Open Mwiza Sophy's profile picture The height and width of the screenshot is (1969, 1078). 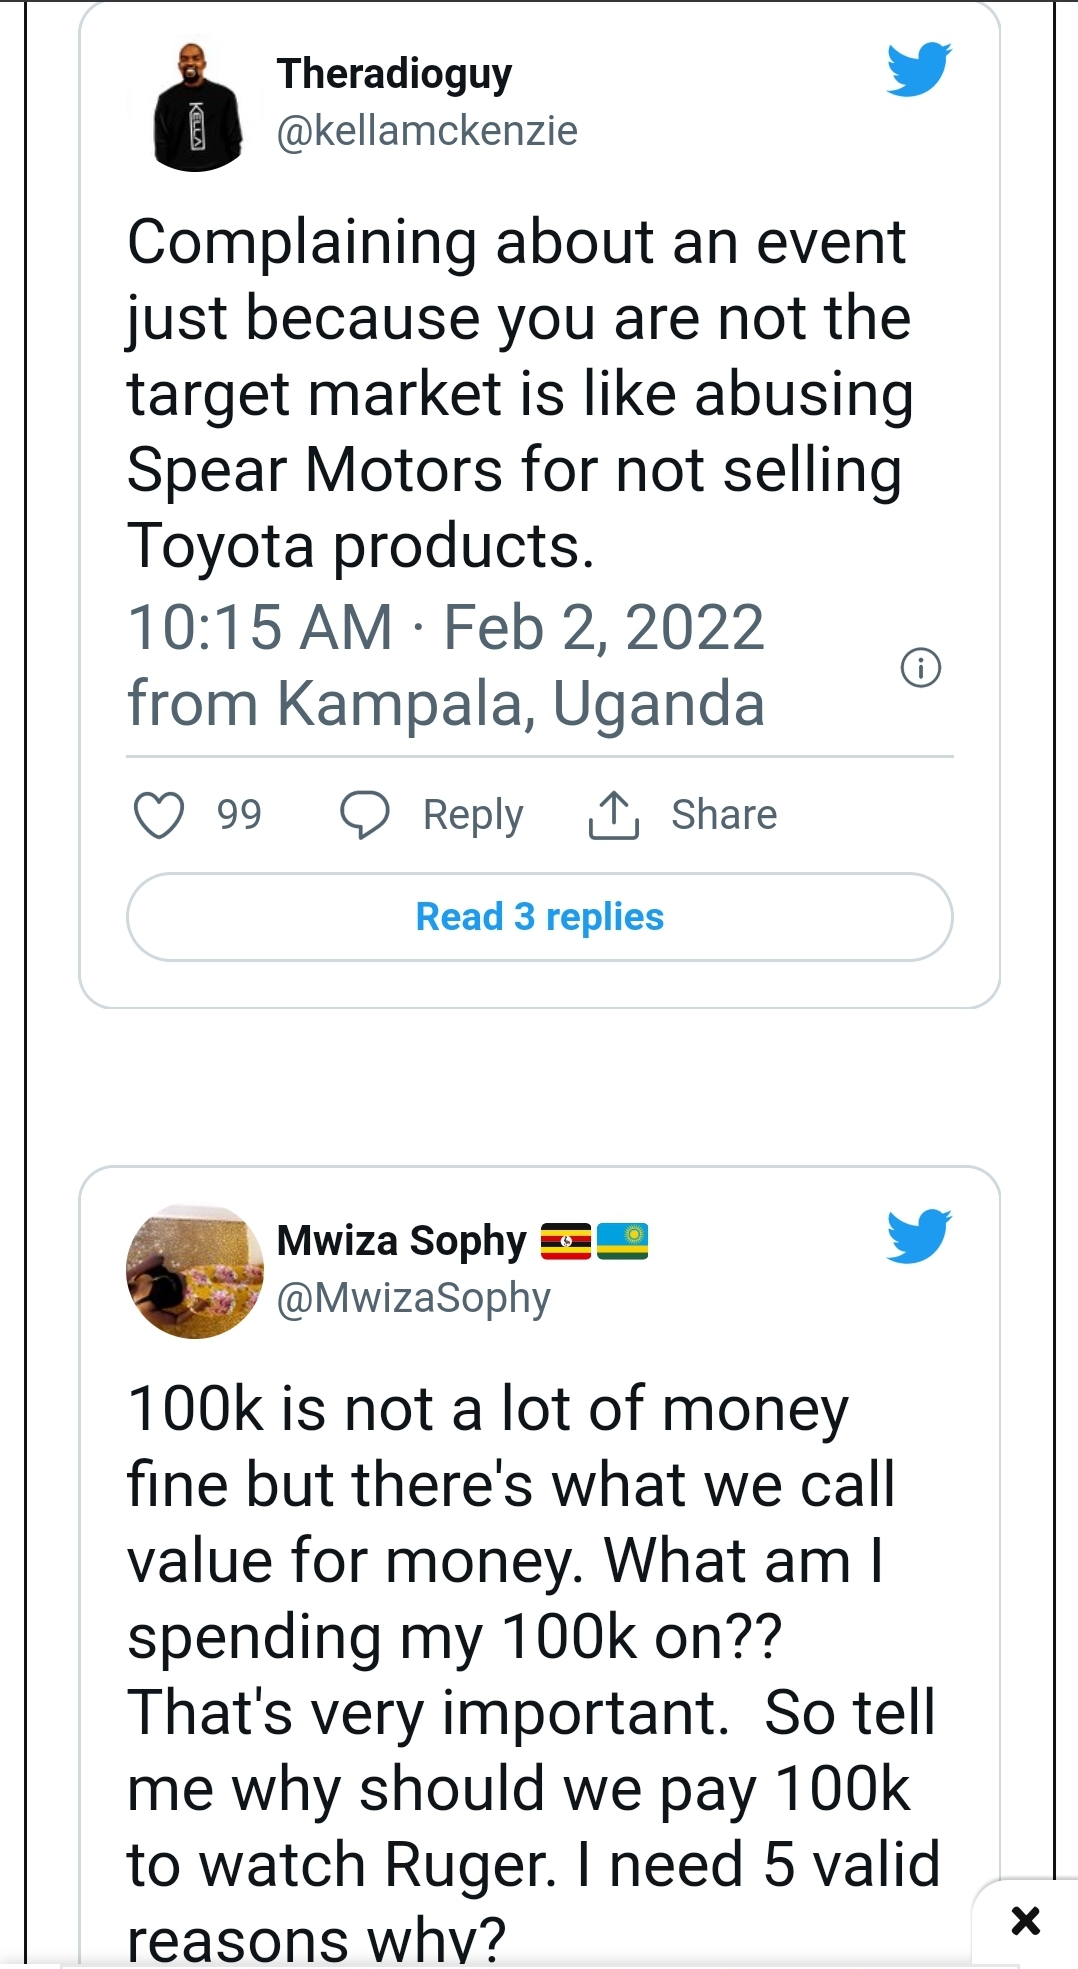coord(195,1271)
